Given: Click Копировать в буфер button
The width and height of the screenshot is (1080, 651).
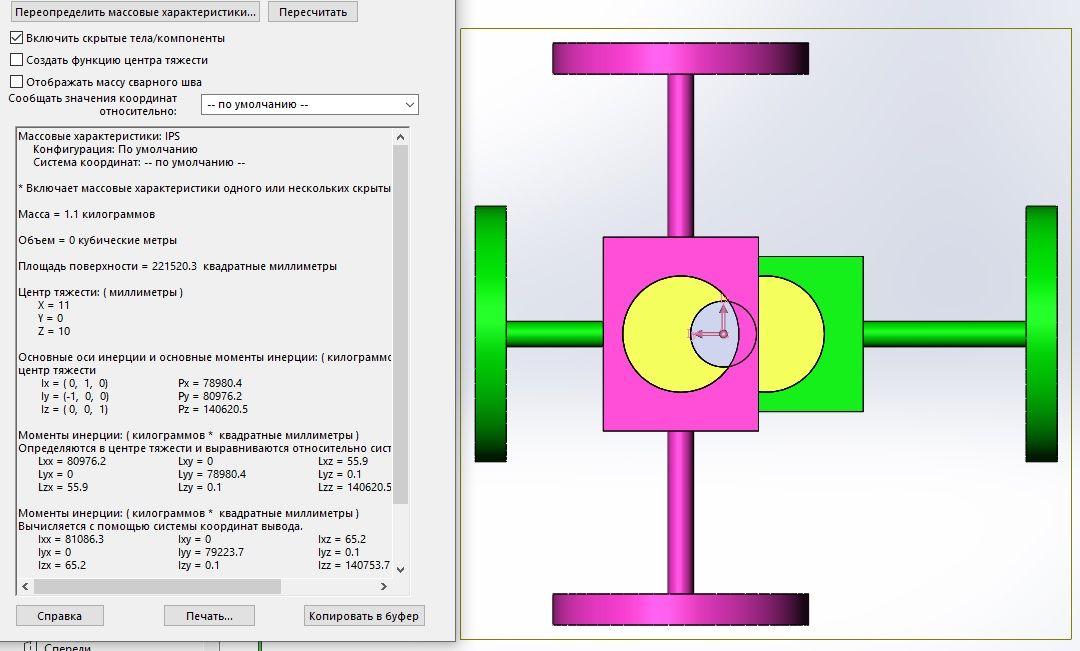Looking at the screenshot, I should (364, 616).
